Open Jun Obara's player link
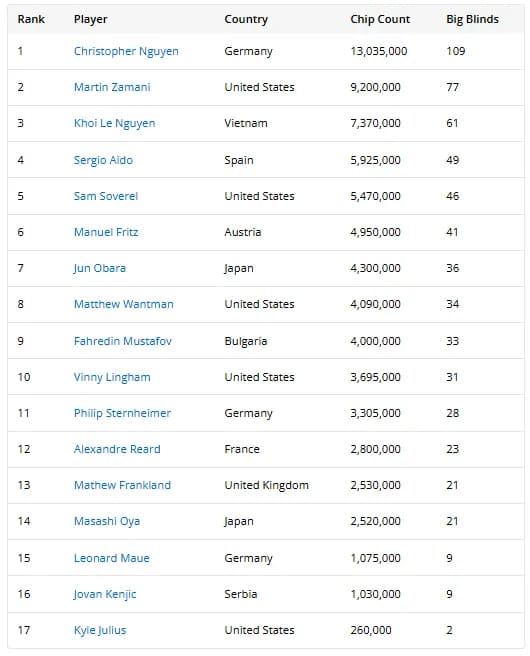This screenshot has width=530, height=656. click(x=100, y=268)
